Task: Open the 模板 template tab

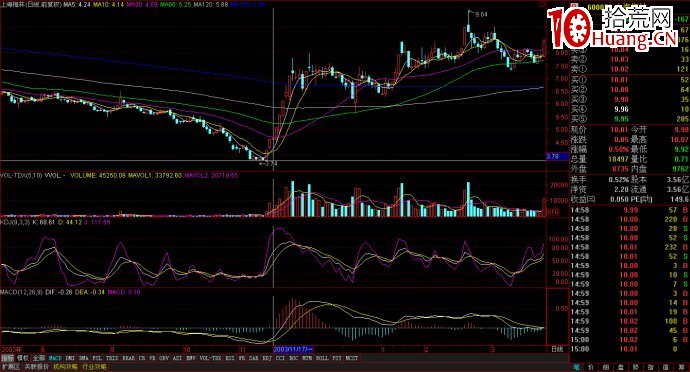Action: pyautogui.click(x=23, y=358)
